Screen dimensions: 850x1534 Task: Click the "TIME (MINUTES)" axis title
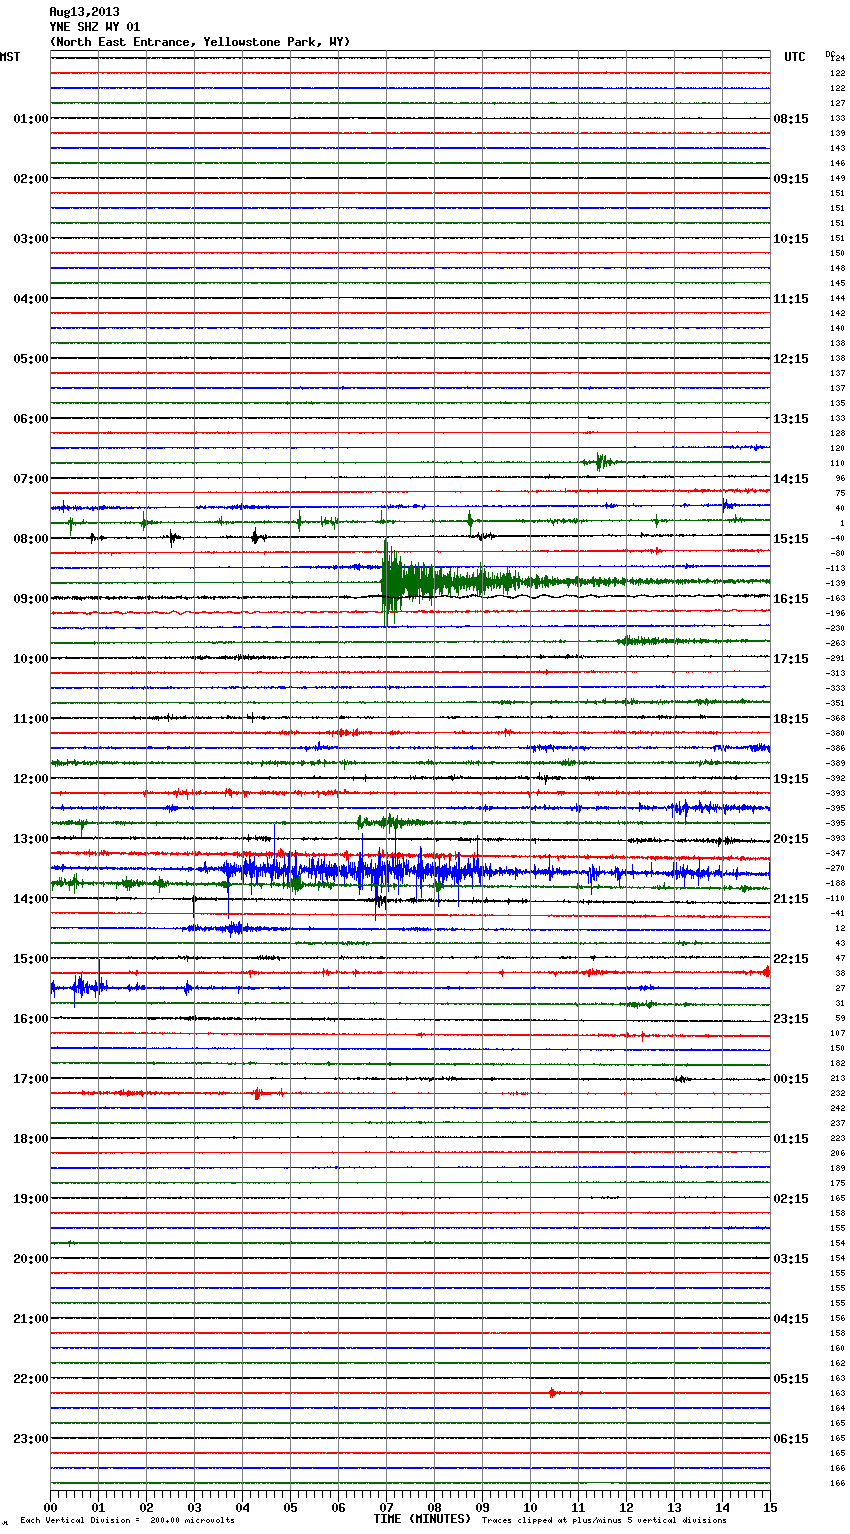click(422, 1519)
